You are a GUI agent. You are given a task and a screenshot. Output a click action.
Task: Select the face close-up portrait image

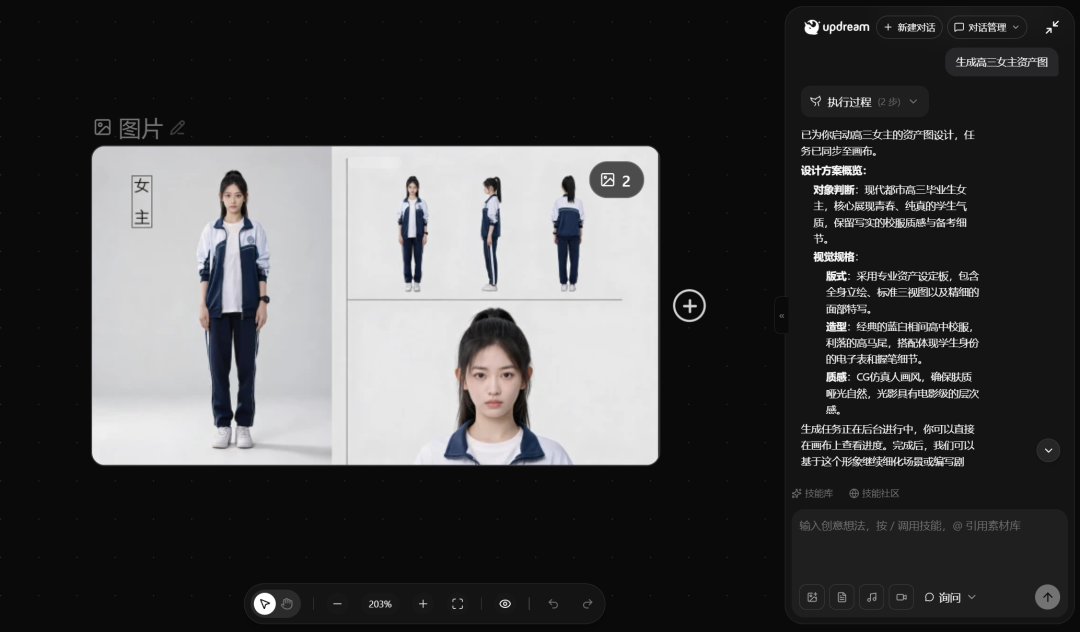494,384
